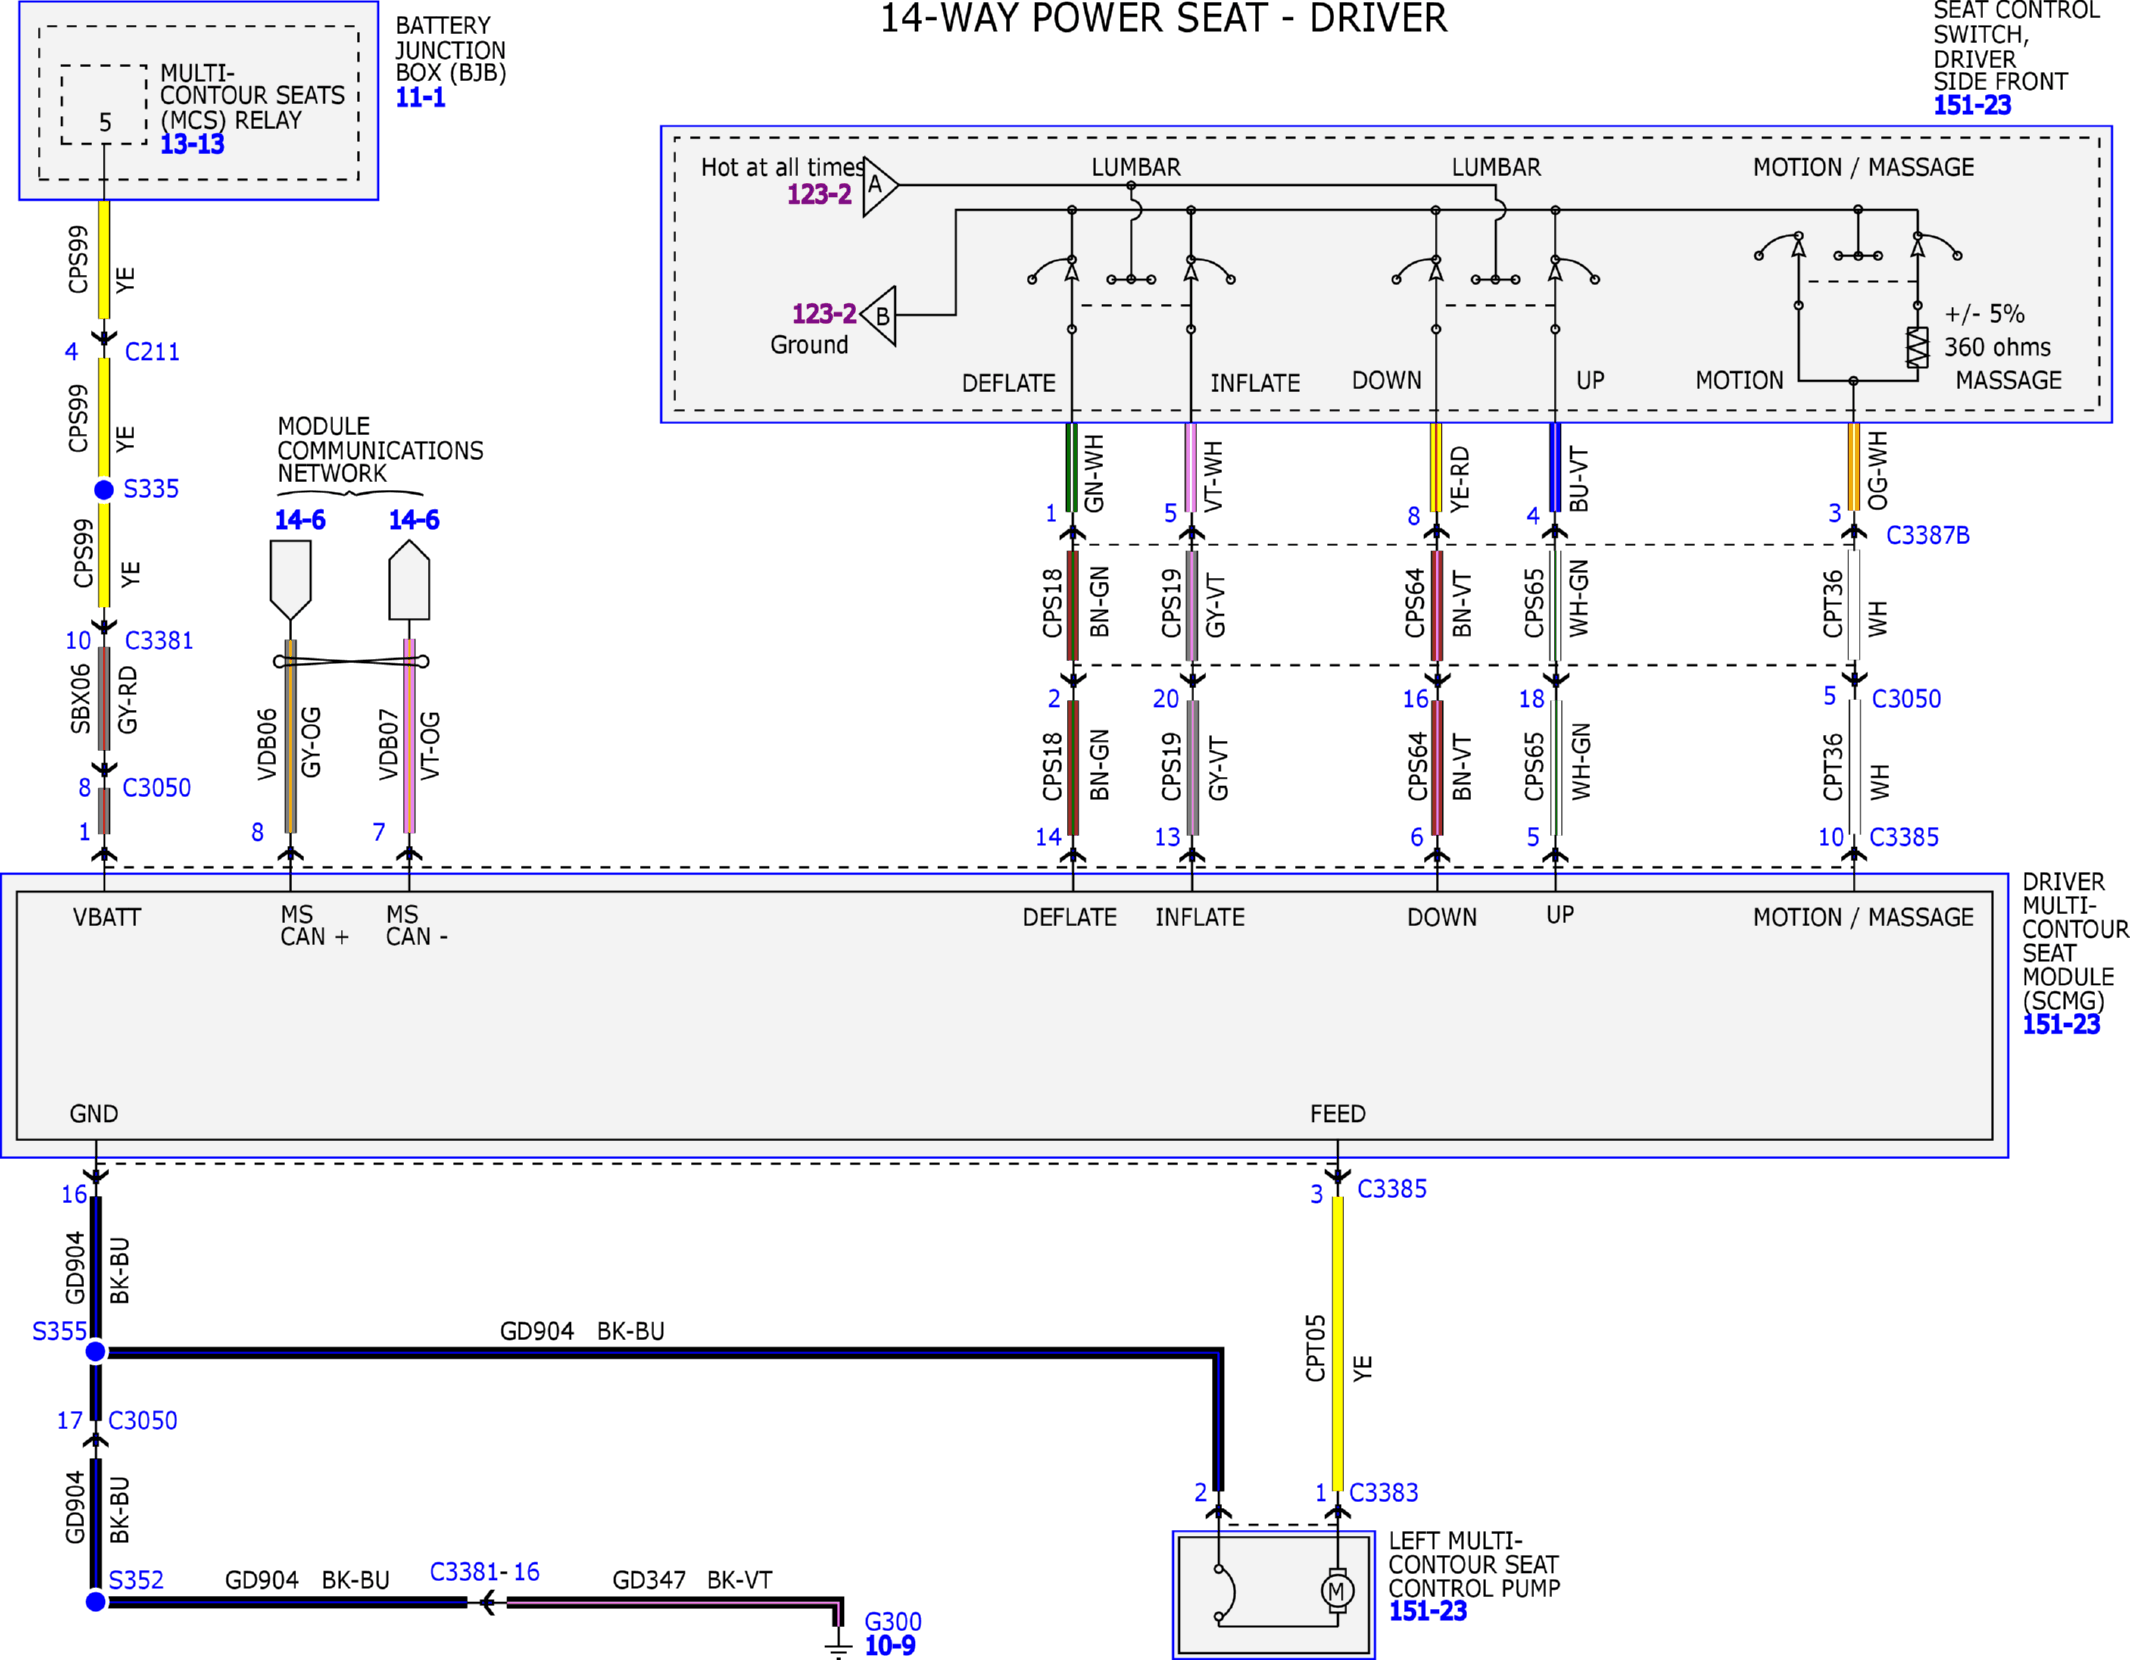Click the 123-2 reference beside Hot at all times
This screenshot has height=1660, width=2130.
click(819, 194)
